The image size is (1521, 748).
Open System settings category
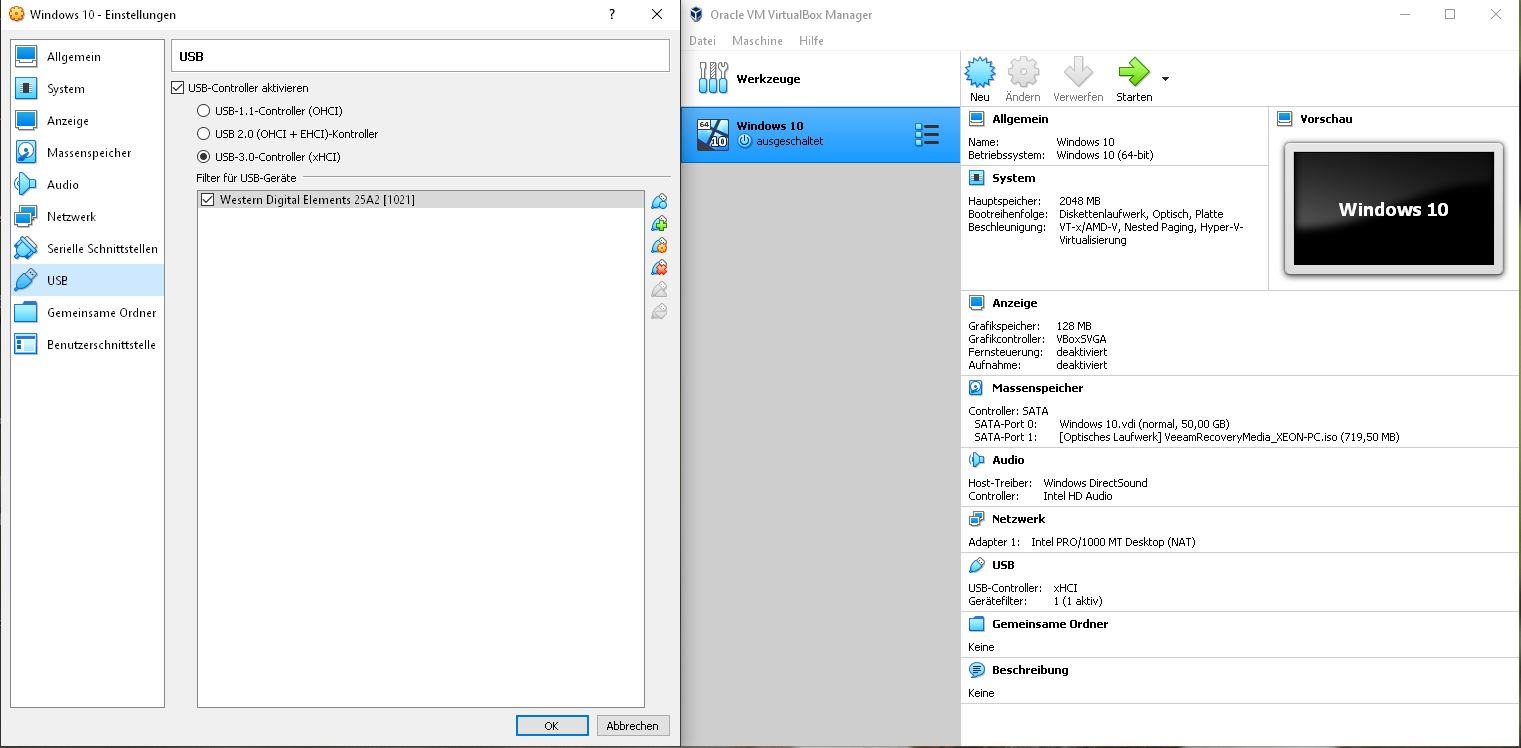click(x=88, y=89)
